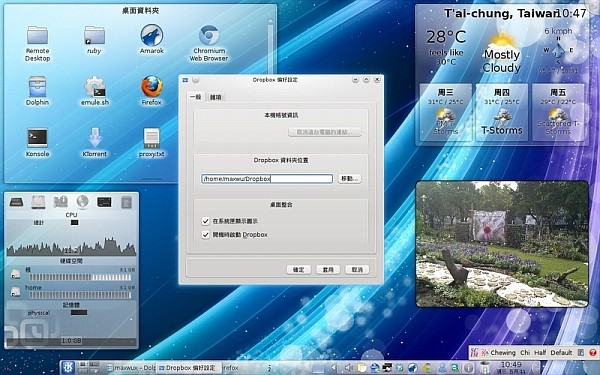Toggle the show system tray icon checkbox

(x=205, y=221)
